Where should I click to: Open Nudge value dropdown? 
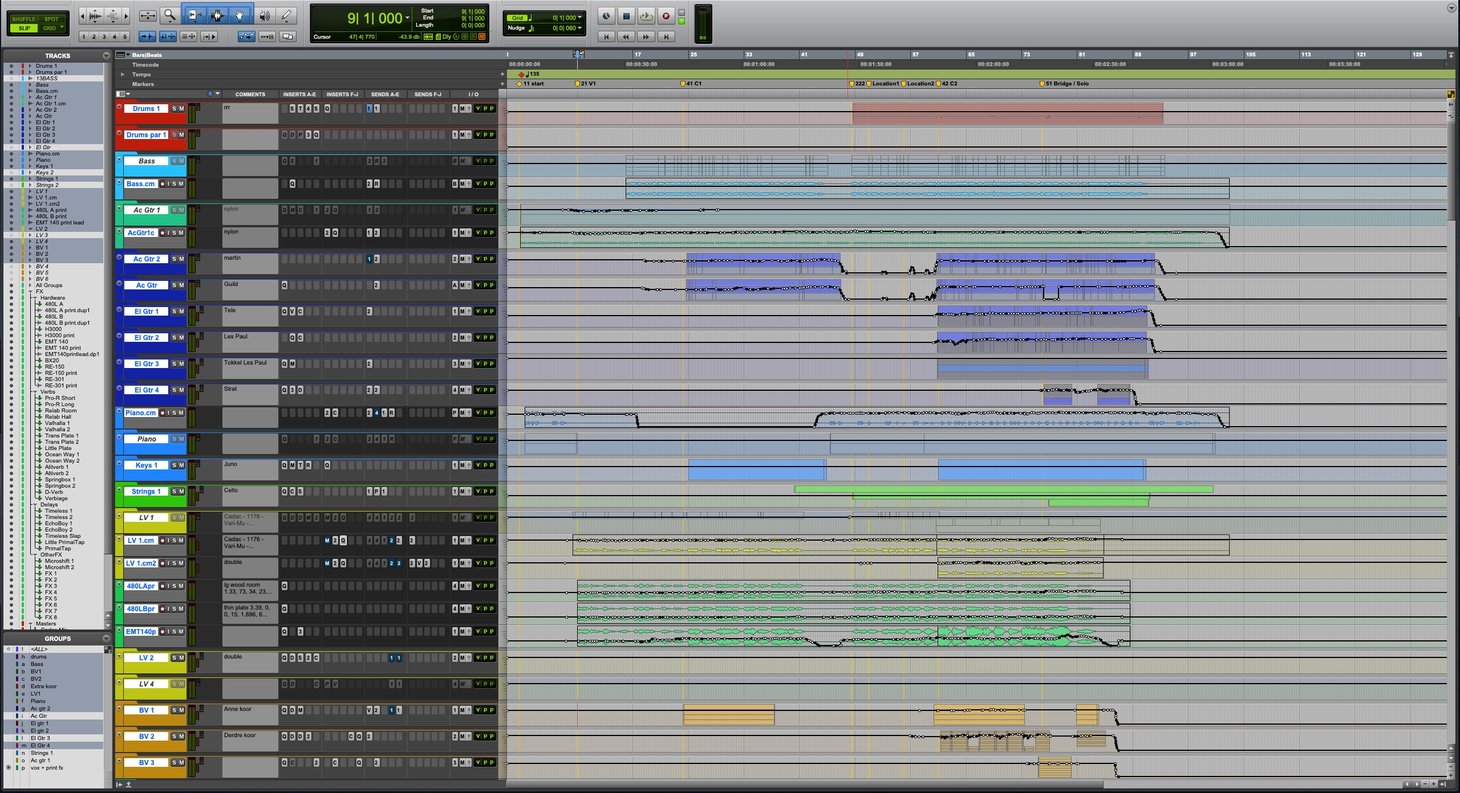[581, 28]
